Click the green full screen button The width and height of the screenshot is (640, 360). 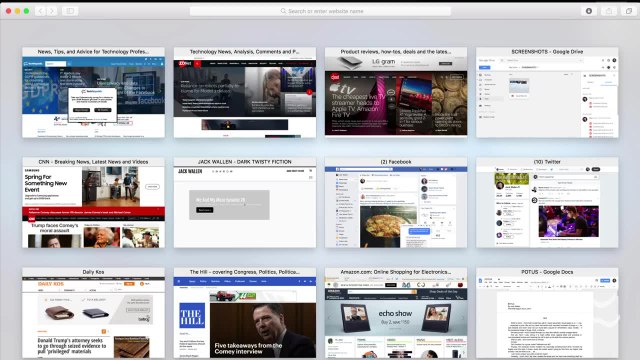(27, 11)
